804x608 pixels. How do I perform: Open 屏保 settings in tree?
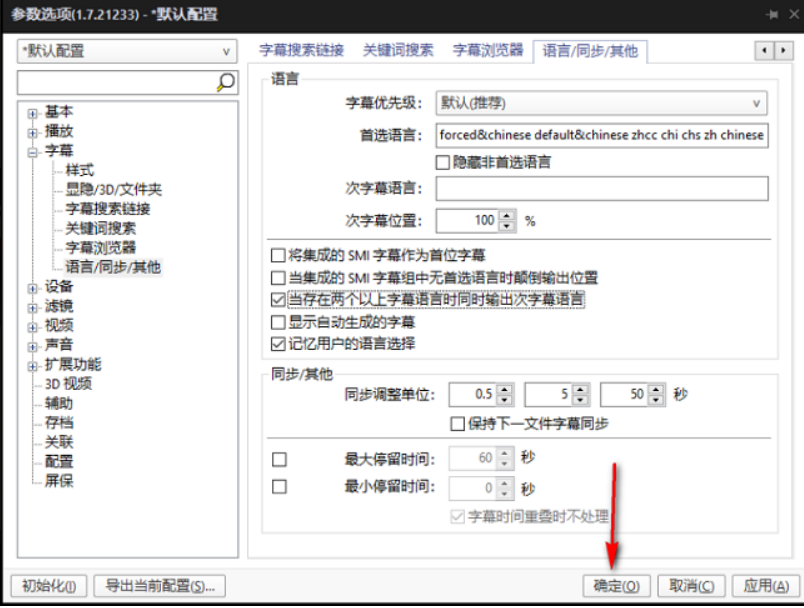[59, 481]
